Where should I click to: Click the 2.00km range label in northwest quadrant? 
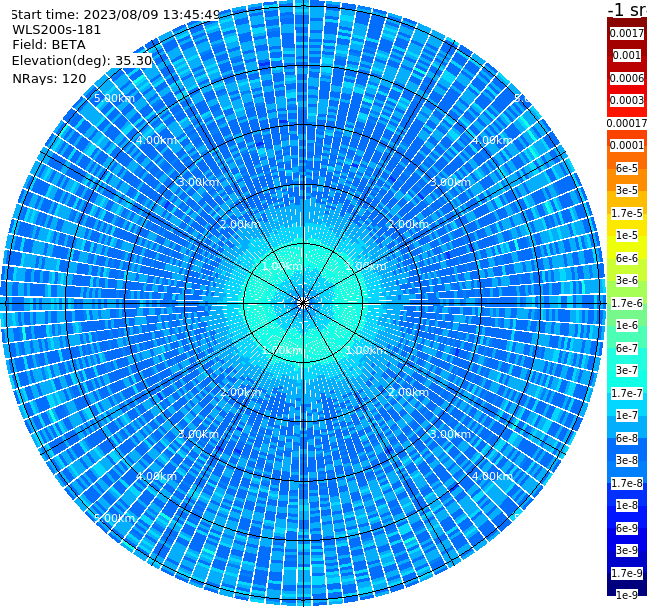(x=240, y=224)
